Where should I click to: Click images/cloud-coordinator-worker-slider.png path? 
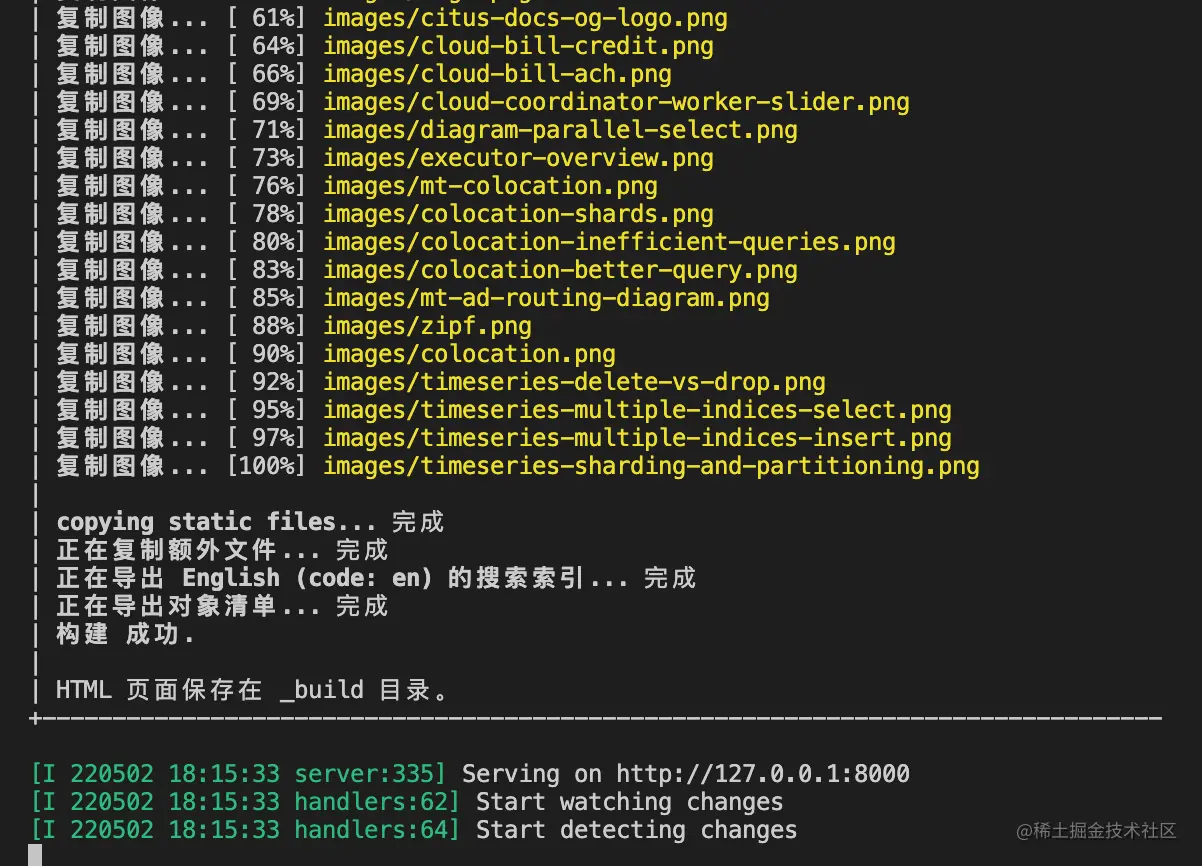616,102
